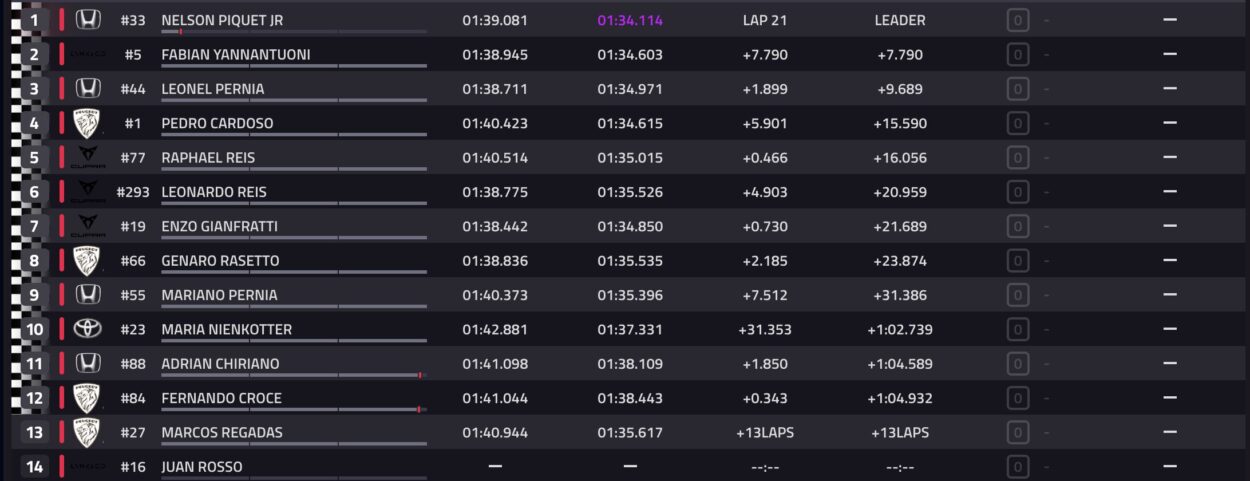Collapse the dash control in Mariano Pernia's row
The width and height of the screenshot is (1250, 481).
click(1169, 295)
